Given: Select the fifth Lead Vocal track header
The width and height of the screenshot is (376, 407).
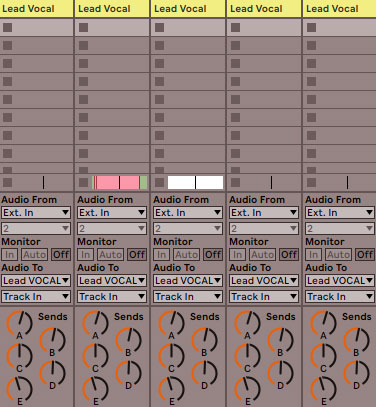Looking at the screenshot, I should [340, 8].
